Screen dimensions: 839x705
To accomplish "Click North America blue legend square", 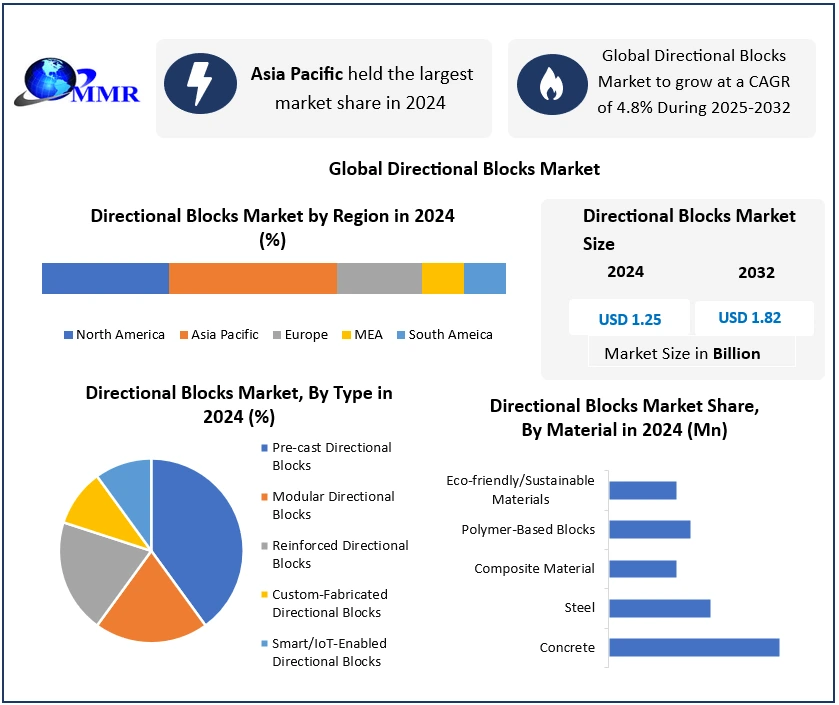I will (x=68, y=335).
